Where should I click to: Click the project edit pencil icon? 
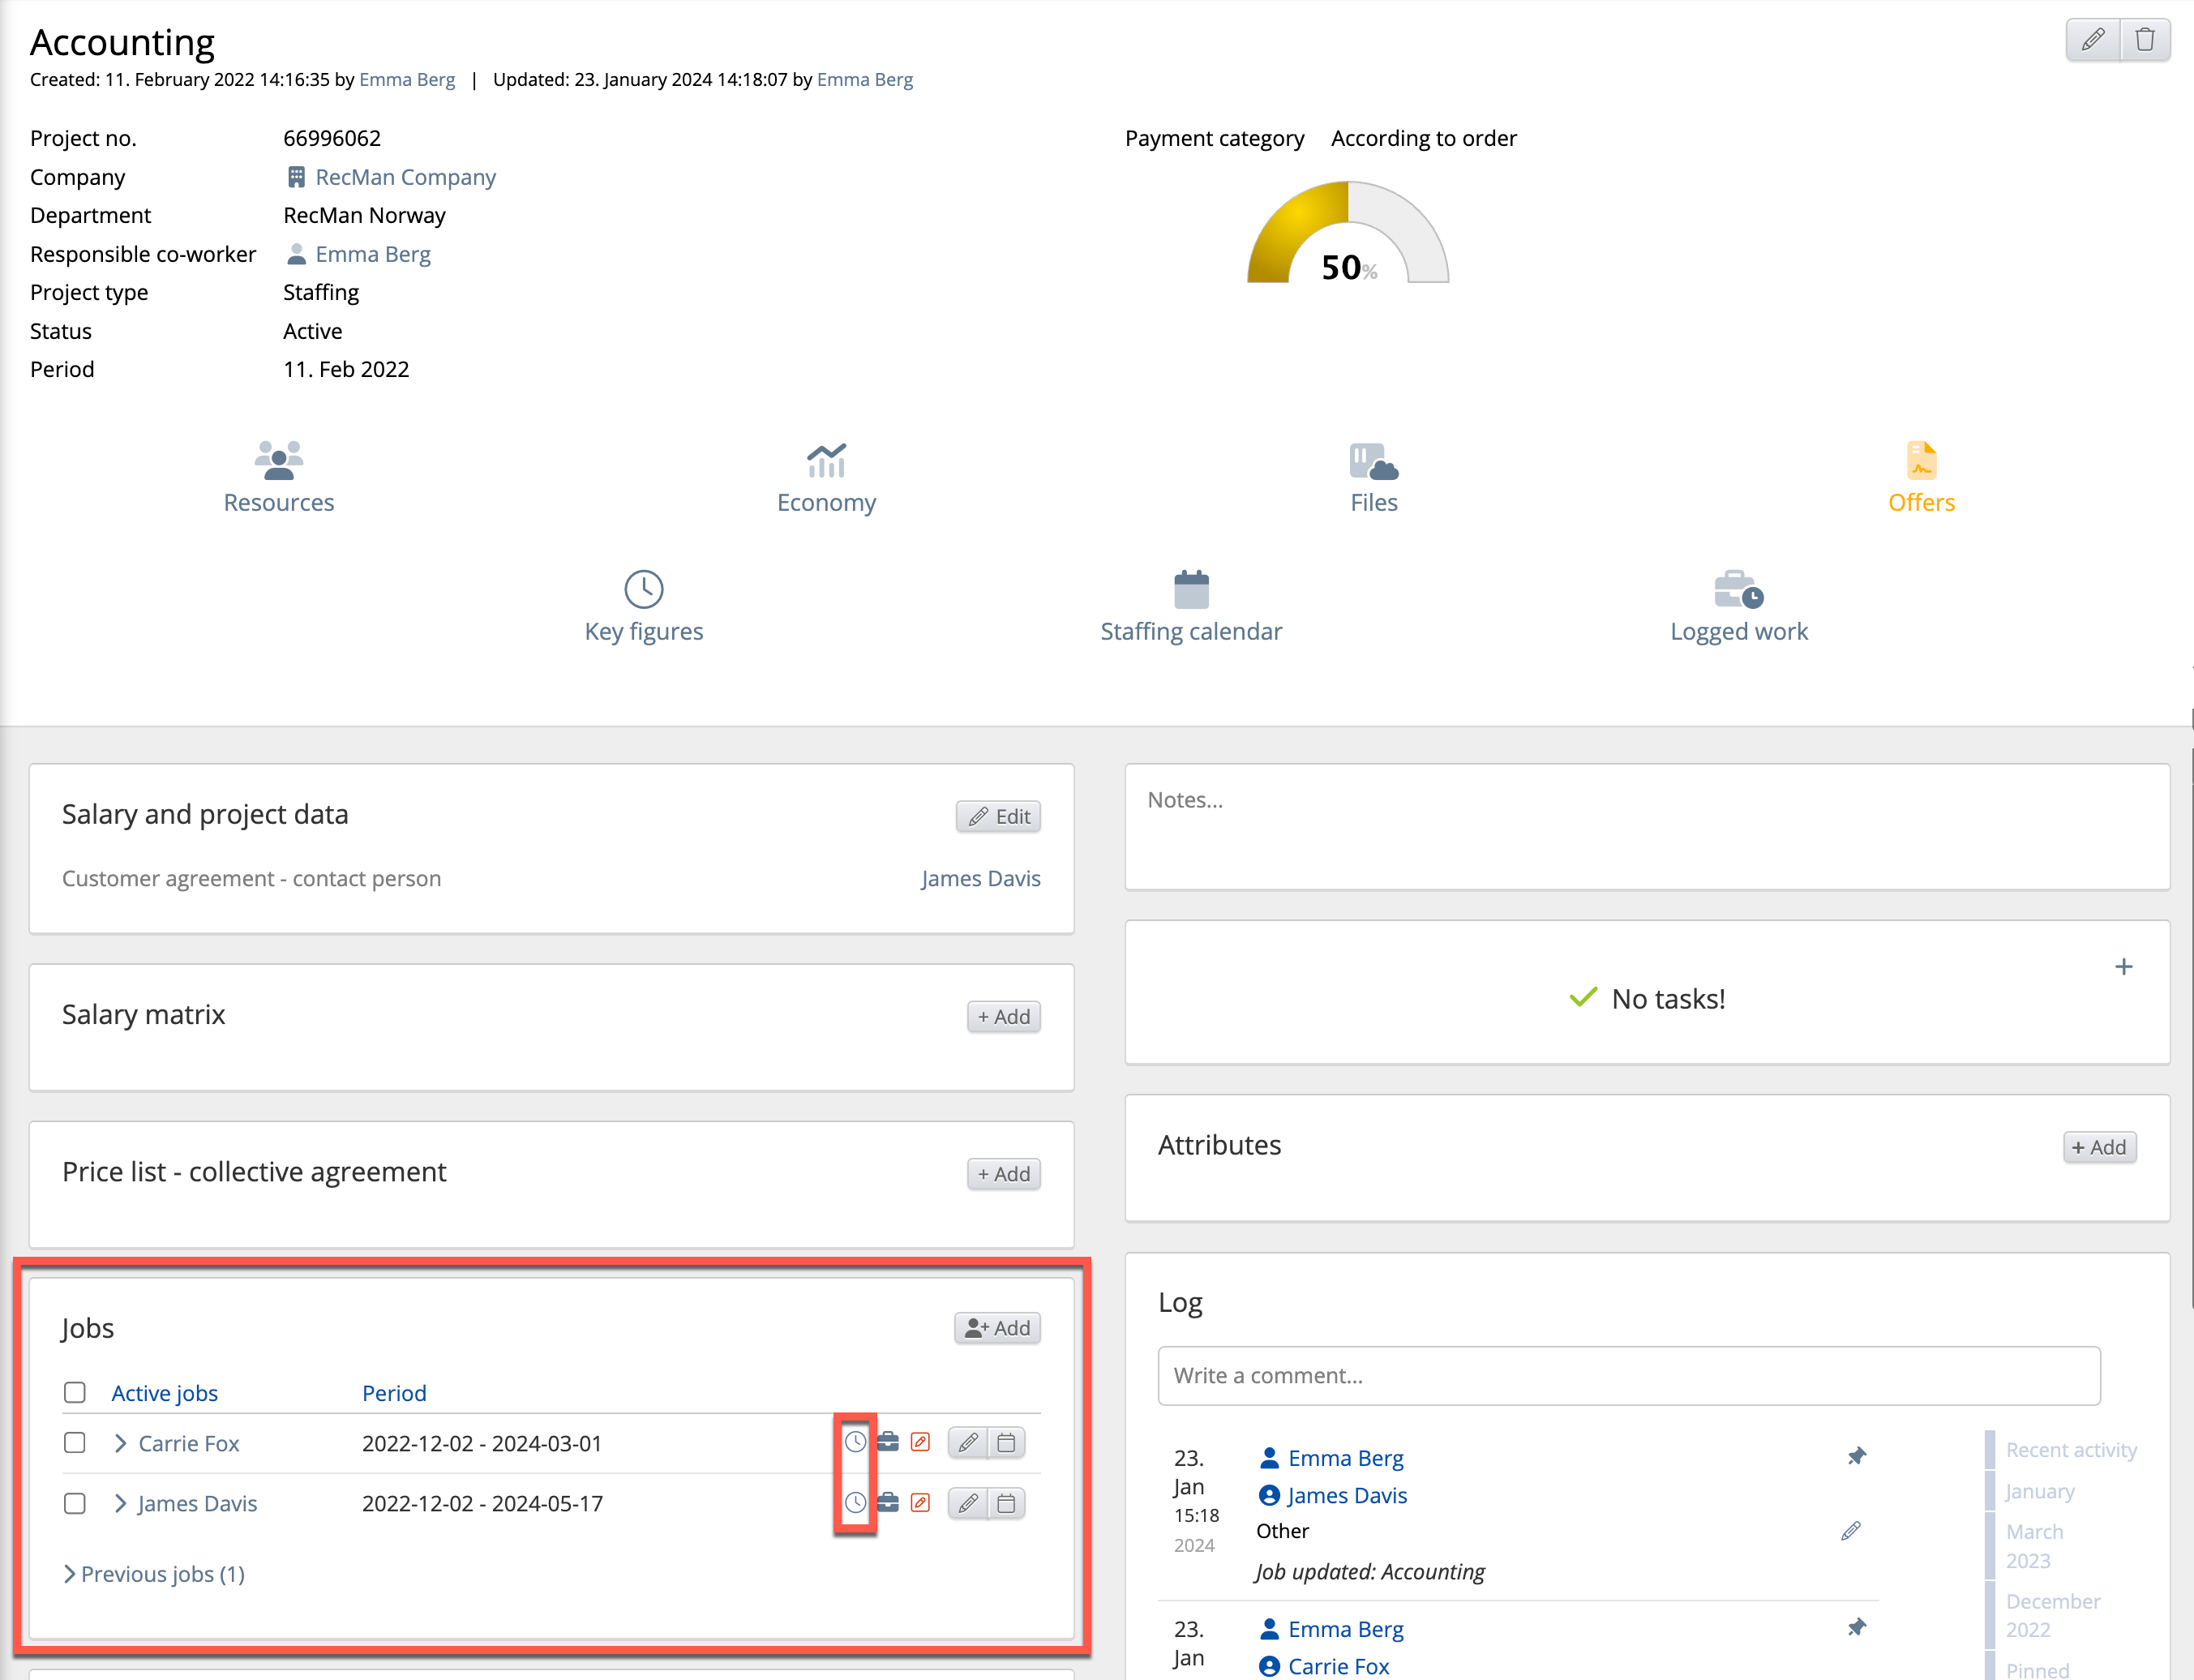[x=2093, y=40]
